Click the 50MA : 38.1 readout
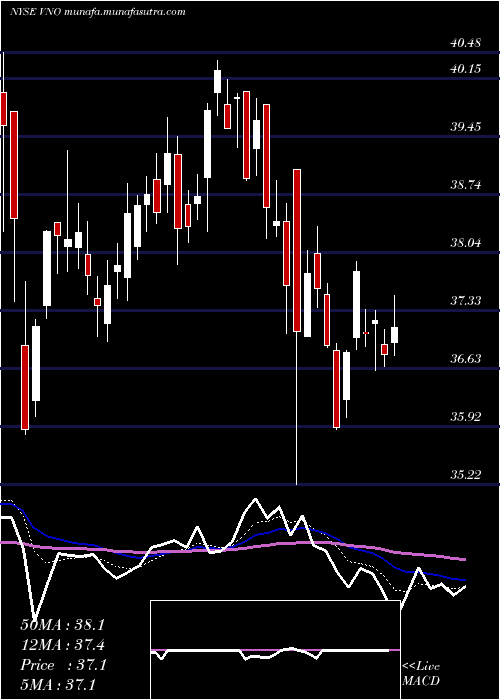This screenshot has width=500, height=700. click(x=62, y=625)
